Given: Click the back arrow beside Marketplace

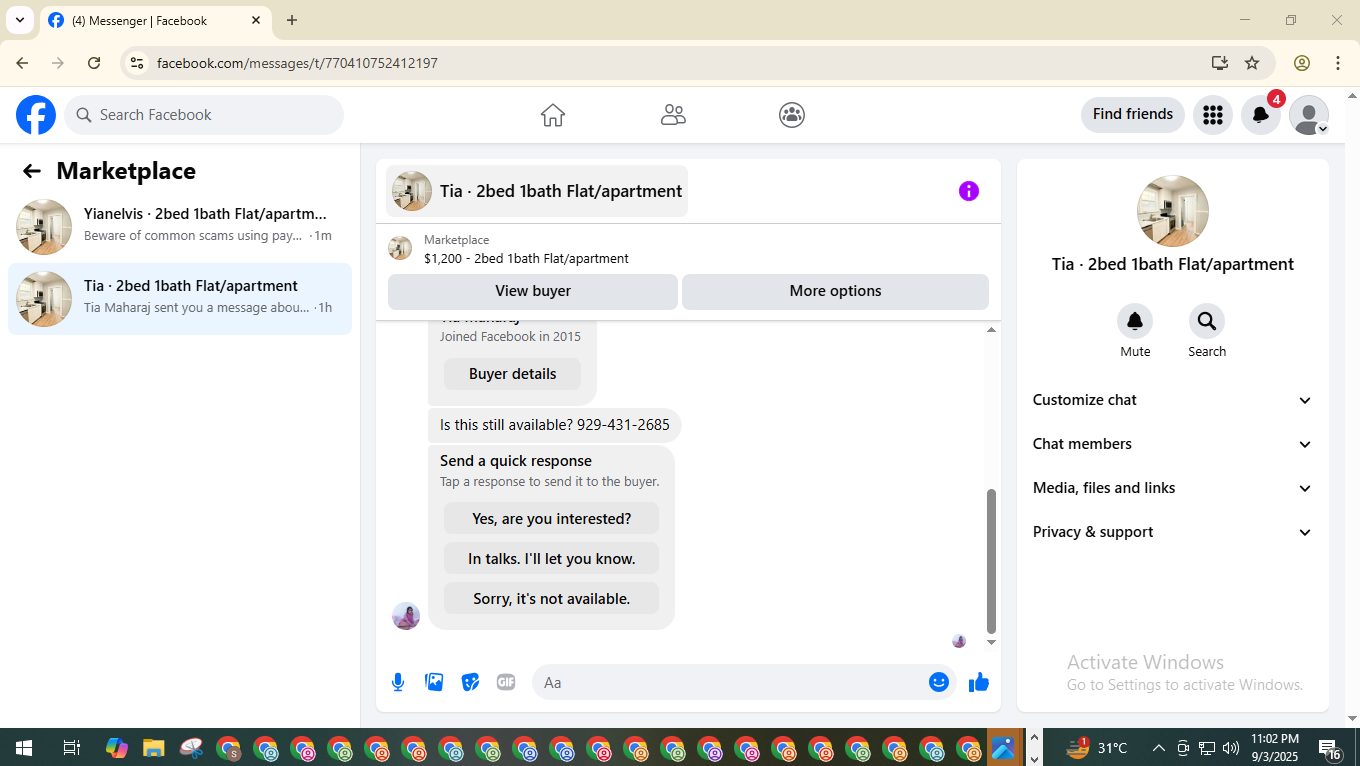Looking at the screenshot, I should [x=32, y=171].
